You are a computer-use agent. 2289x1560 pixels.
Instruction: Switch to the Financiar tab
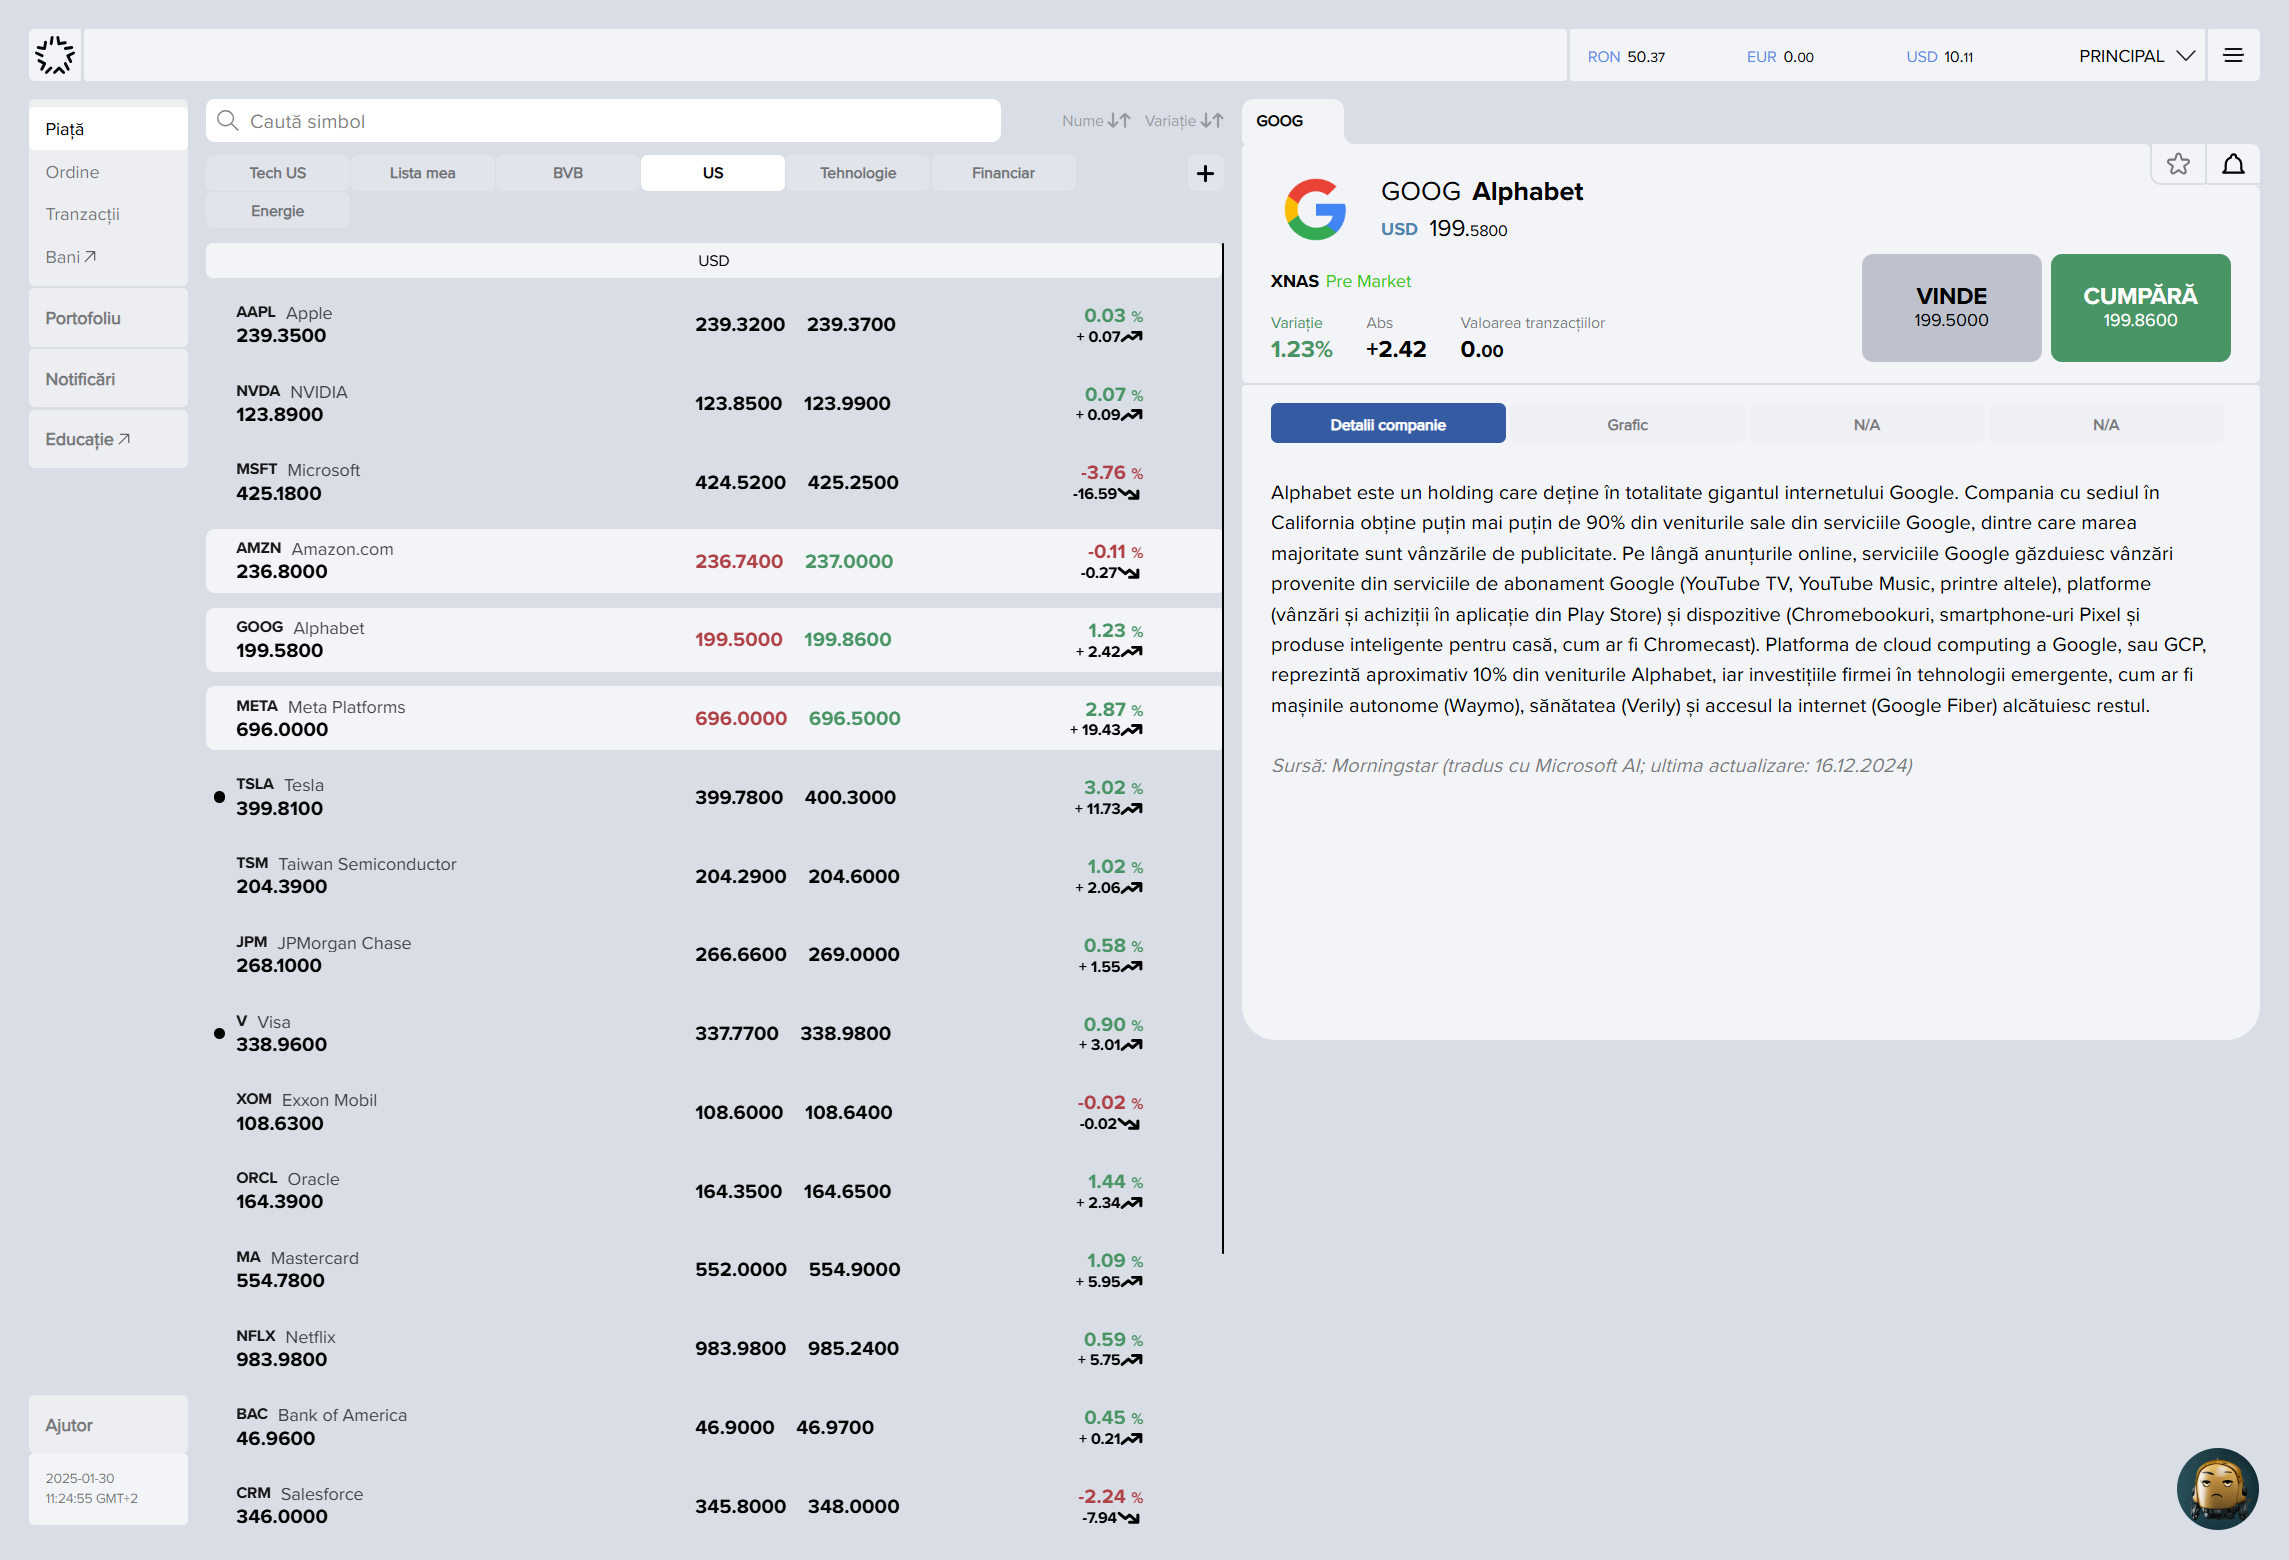pyautogui.click(x=1003, y=173)
